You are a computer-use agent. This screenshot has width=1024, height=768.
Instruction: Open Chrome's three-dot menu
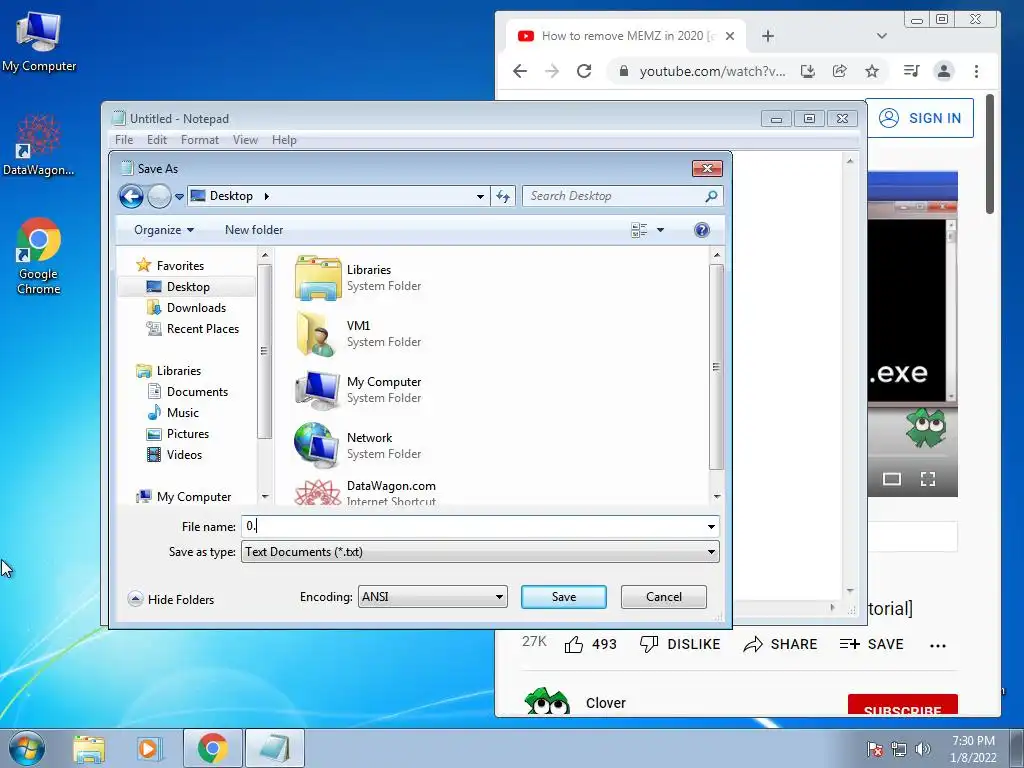click(x=976, y=71)
